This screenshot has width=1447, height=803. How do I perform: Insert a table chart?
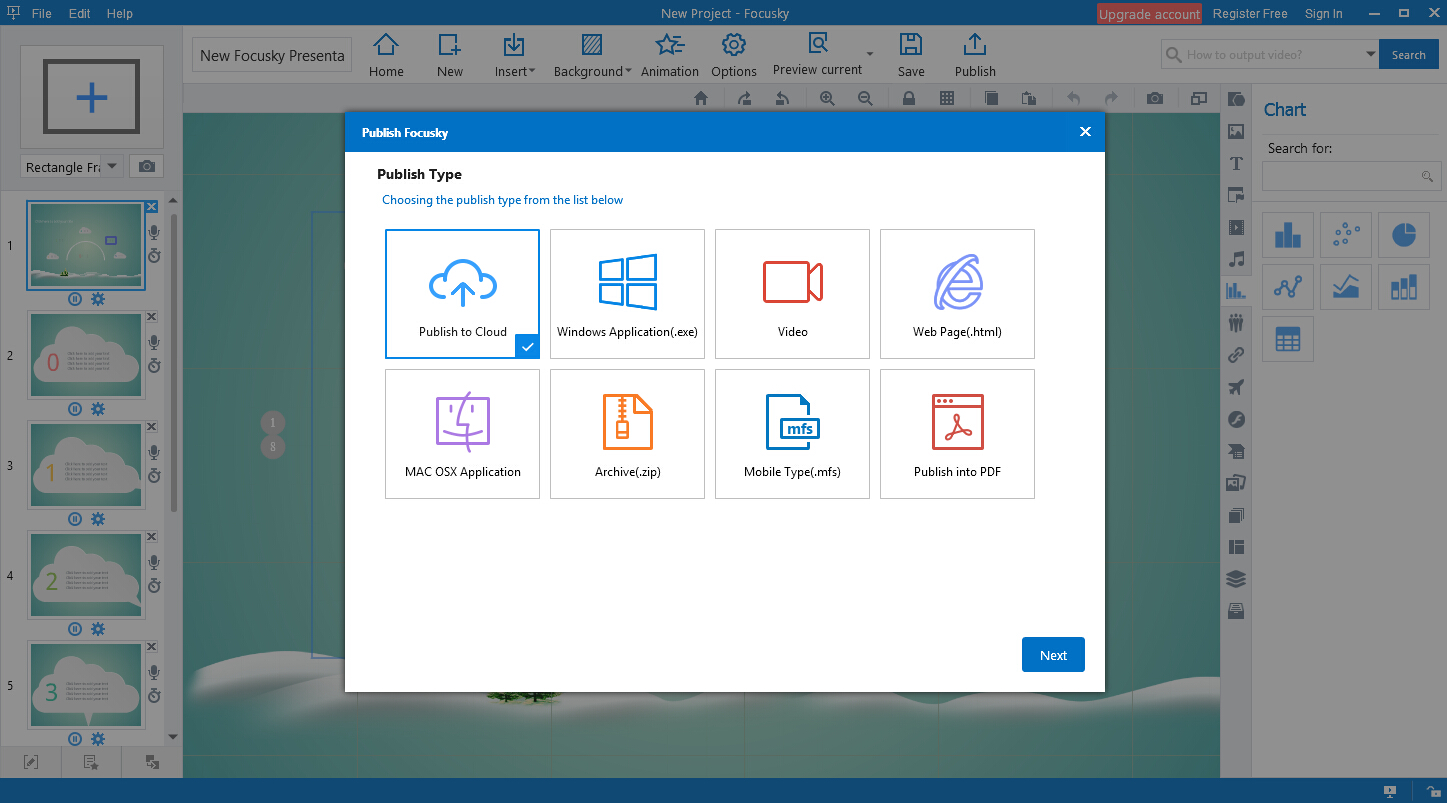[x=1288, y=341]
